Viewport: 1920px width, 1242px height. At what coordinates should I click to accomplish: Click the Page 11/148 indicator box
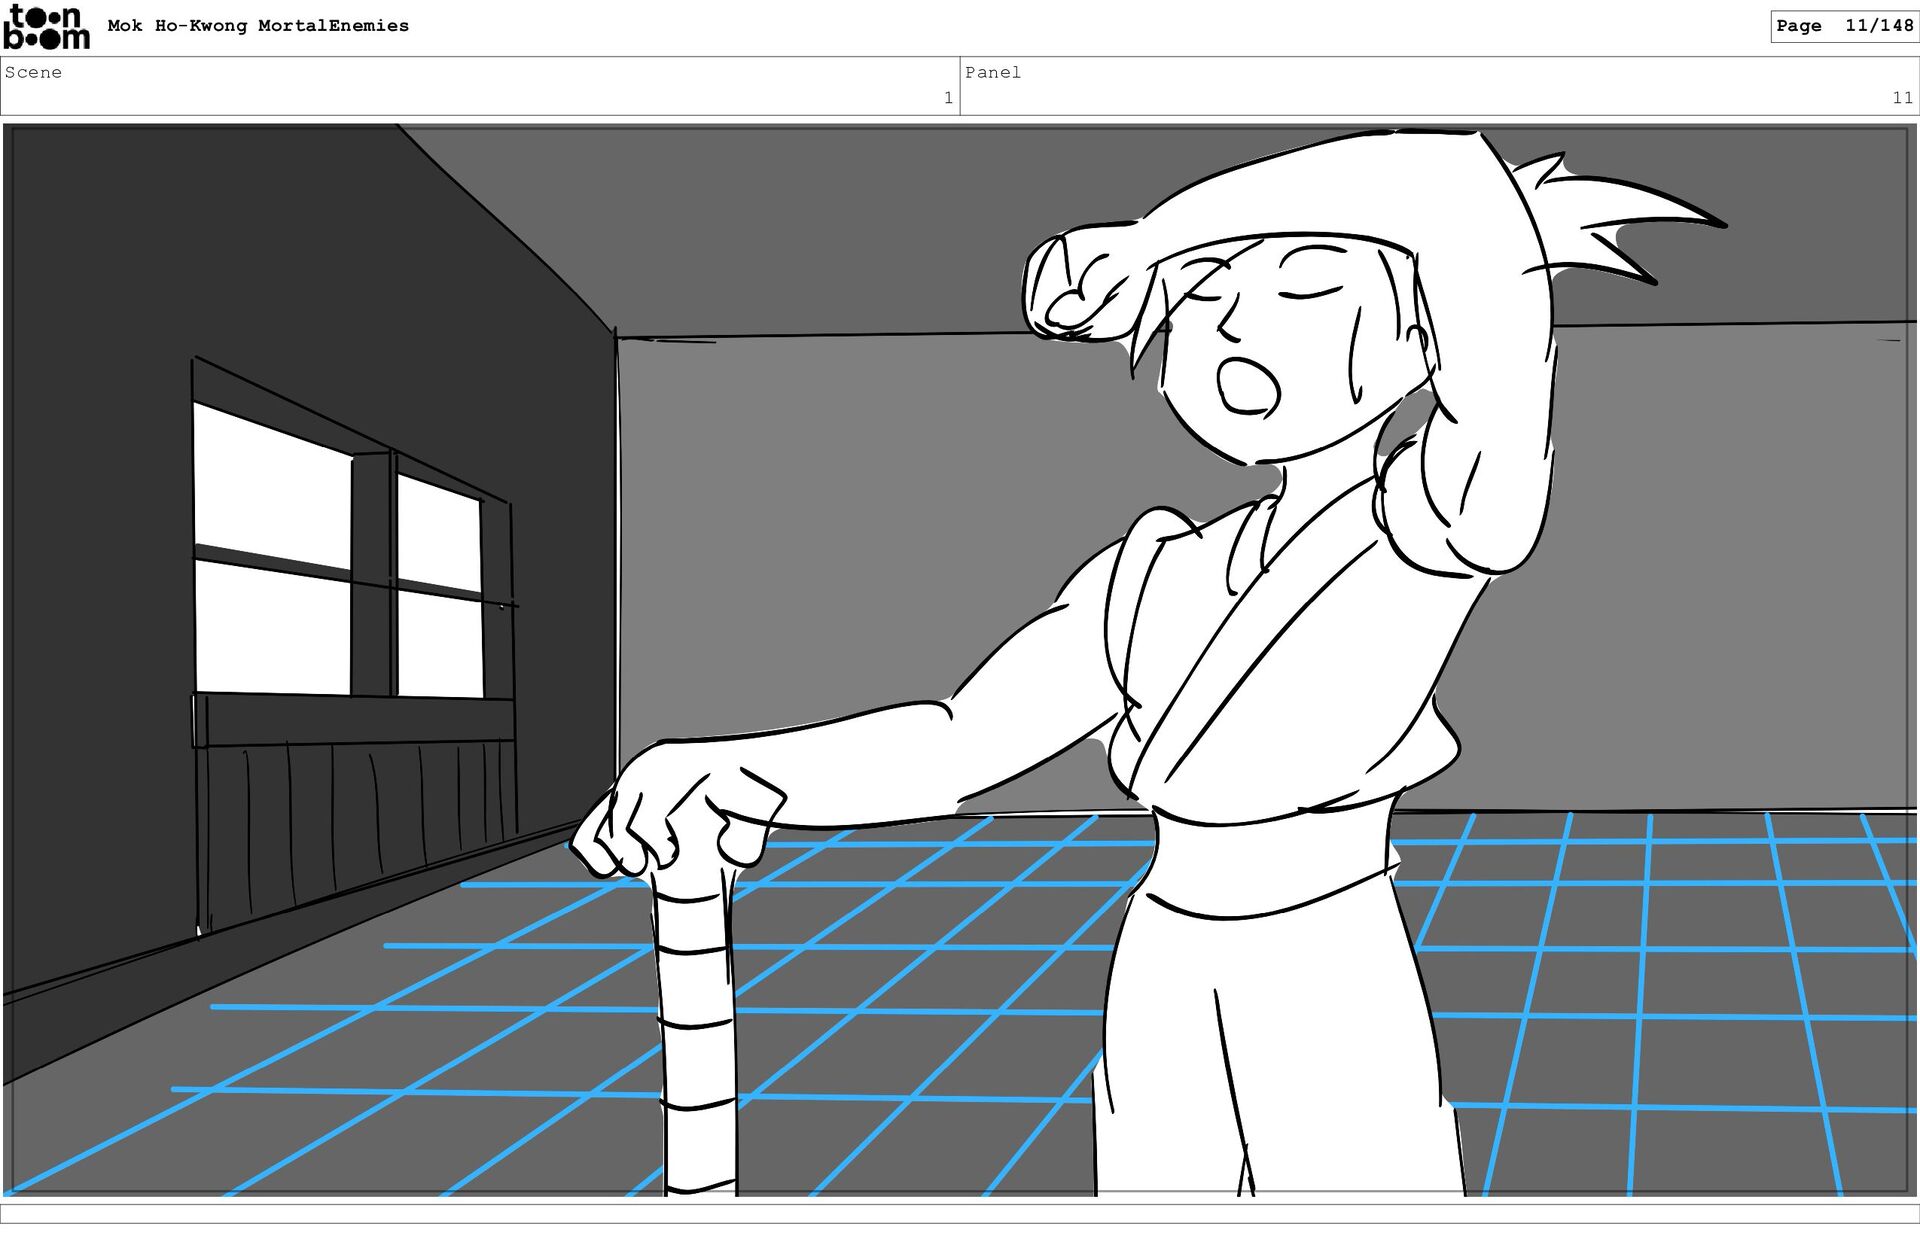pos(1843,26)
